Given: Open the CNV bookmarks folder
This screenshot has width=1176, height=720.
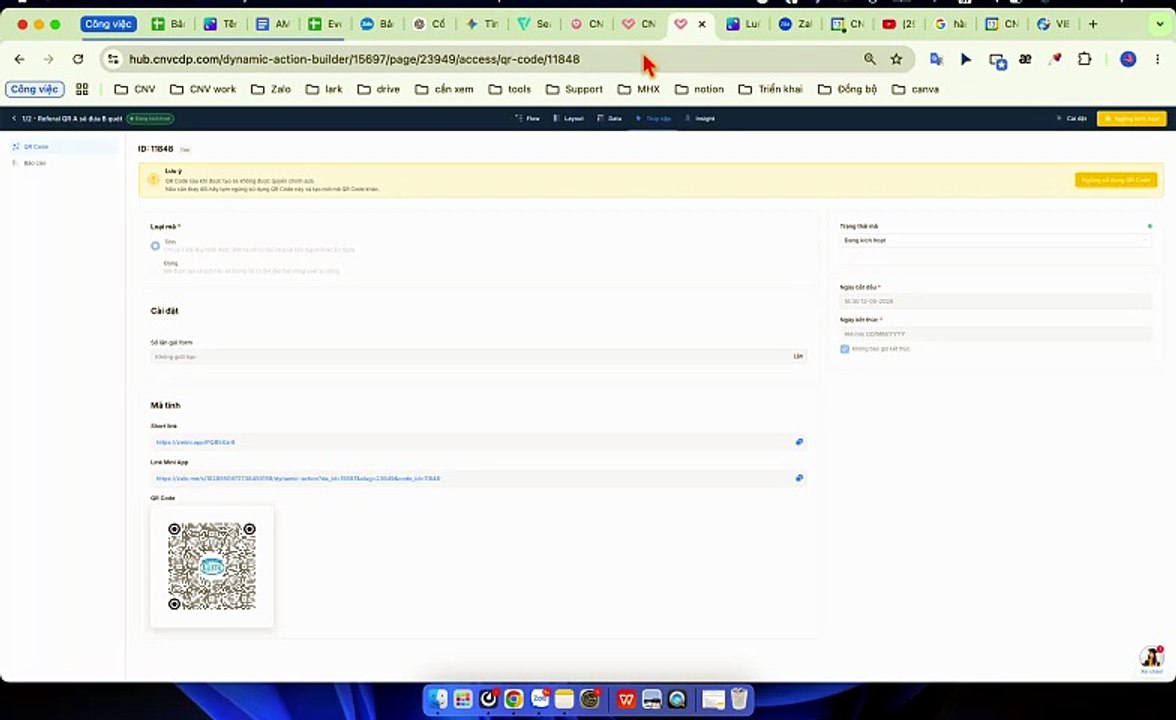Looking at the screenshot, I should click(x=135, y=89).
